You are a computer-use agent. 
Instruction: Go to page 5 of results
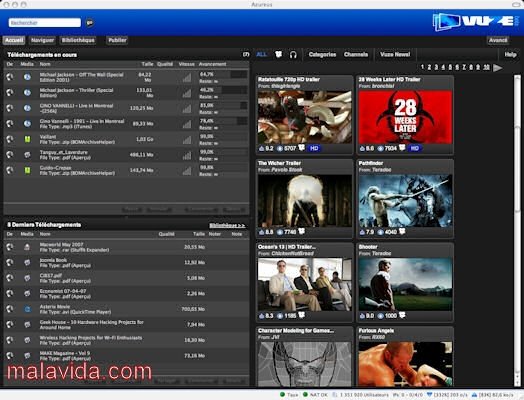(450, 68)
